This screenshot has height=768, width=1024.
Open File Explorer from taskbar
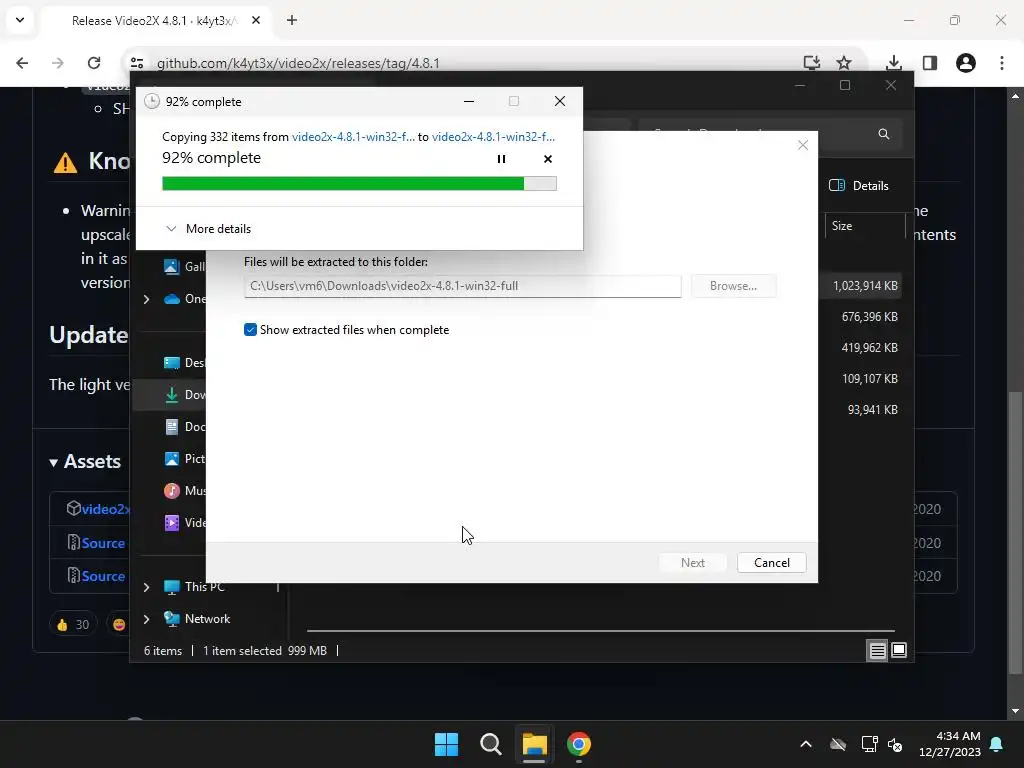(534, 744)
